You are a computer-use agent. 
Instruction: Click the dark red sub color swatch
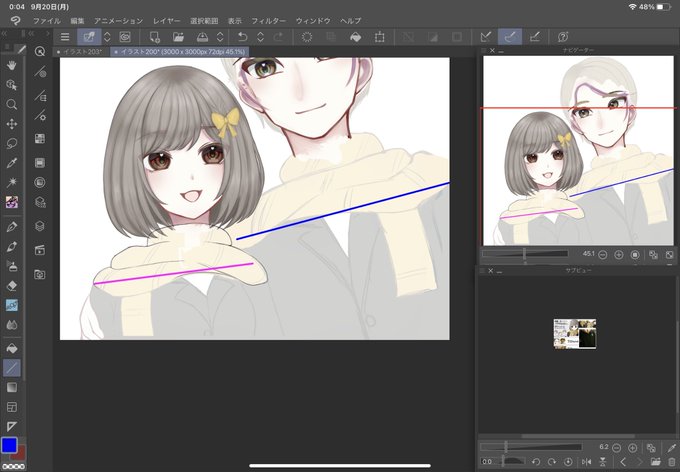(x=20, y=454)
